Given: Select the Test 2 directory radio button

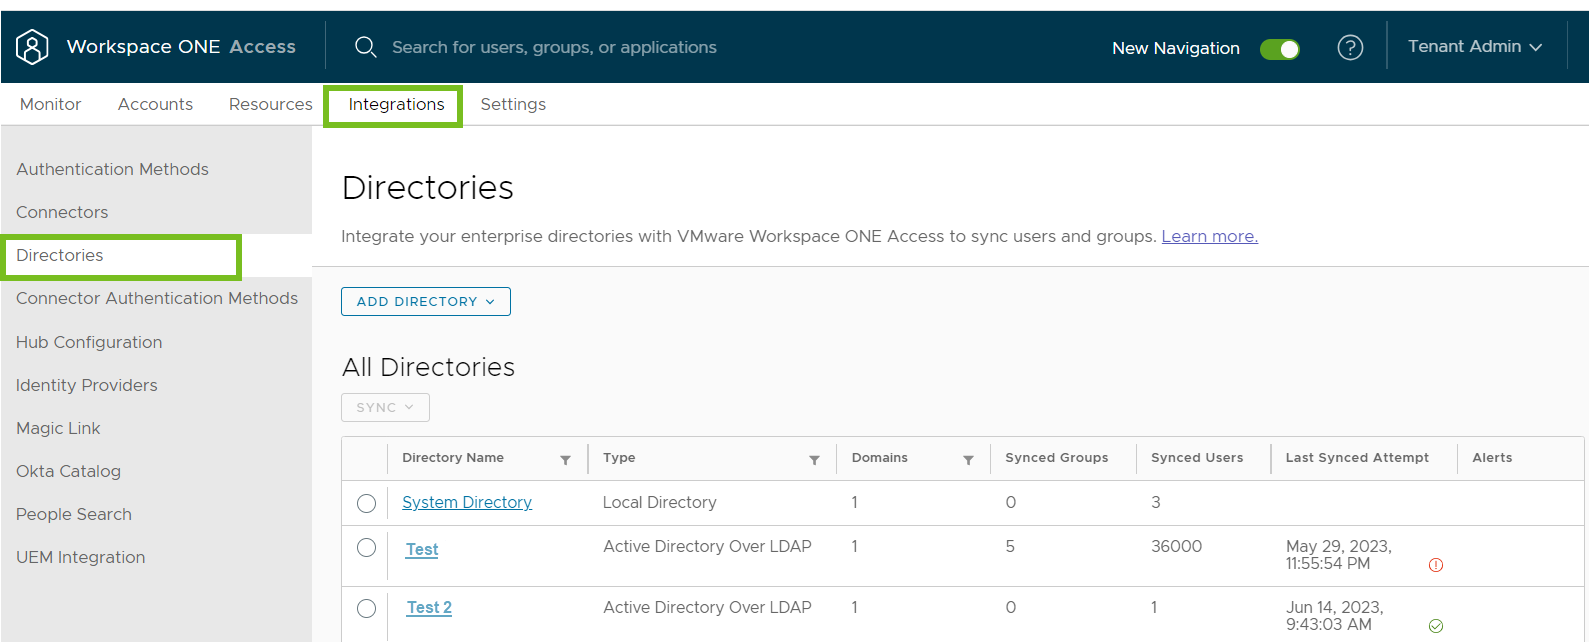Looking at the screenshot, I should click(366, 608).
